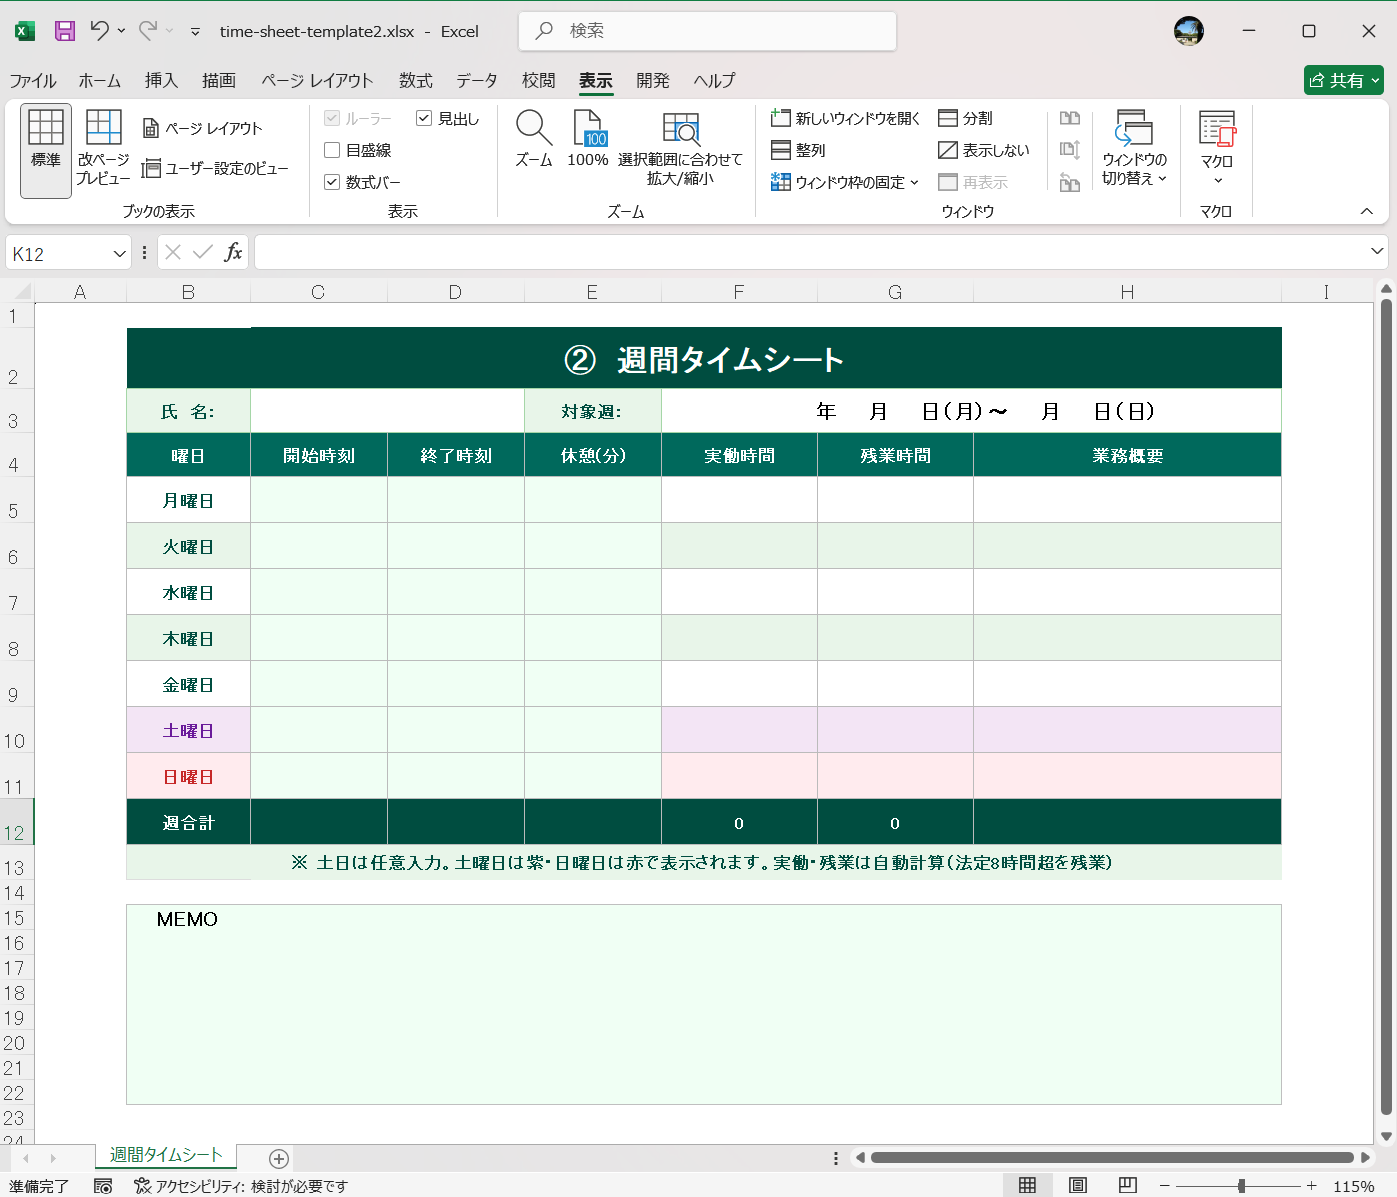Open the Undo history dropdown arrow
The height and width of the screenshot is (1197, 1397).
(x=121, y=31)
